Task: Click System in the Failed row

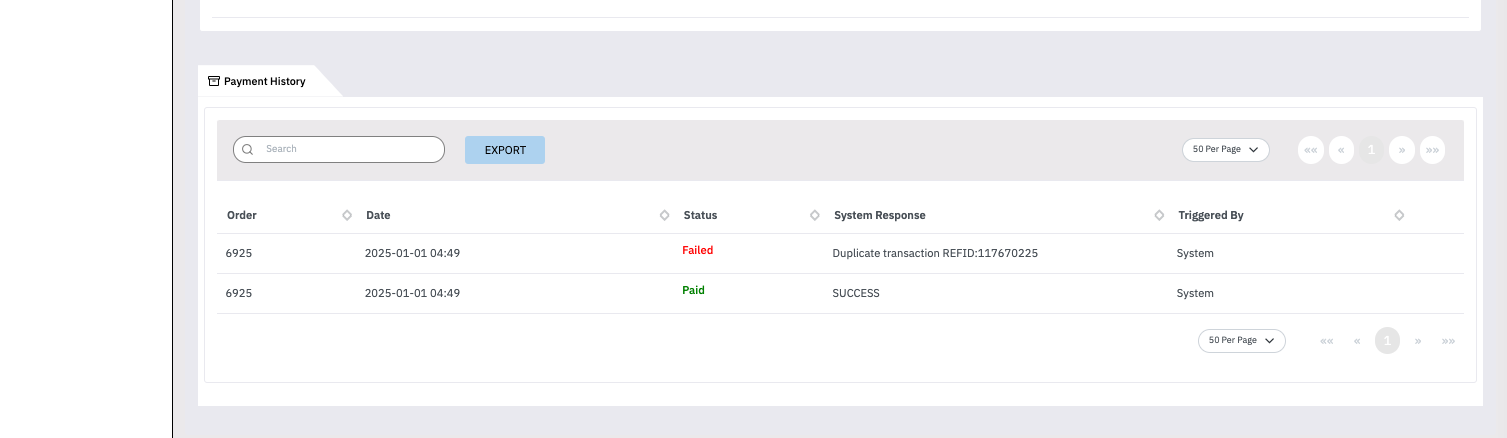Action: (1195, 253)
